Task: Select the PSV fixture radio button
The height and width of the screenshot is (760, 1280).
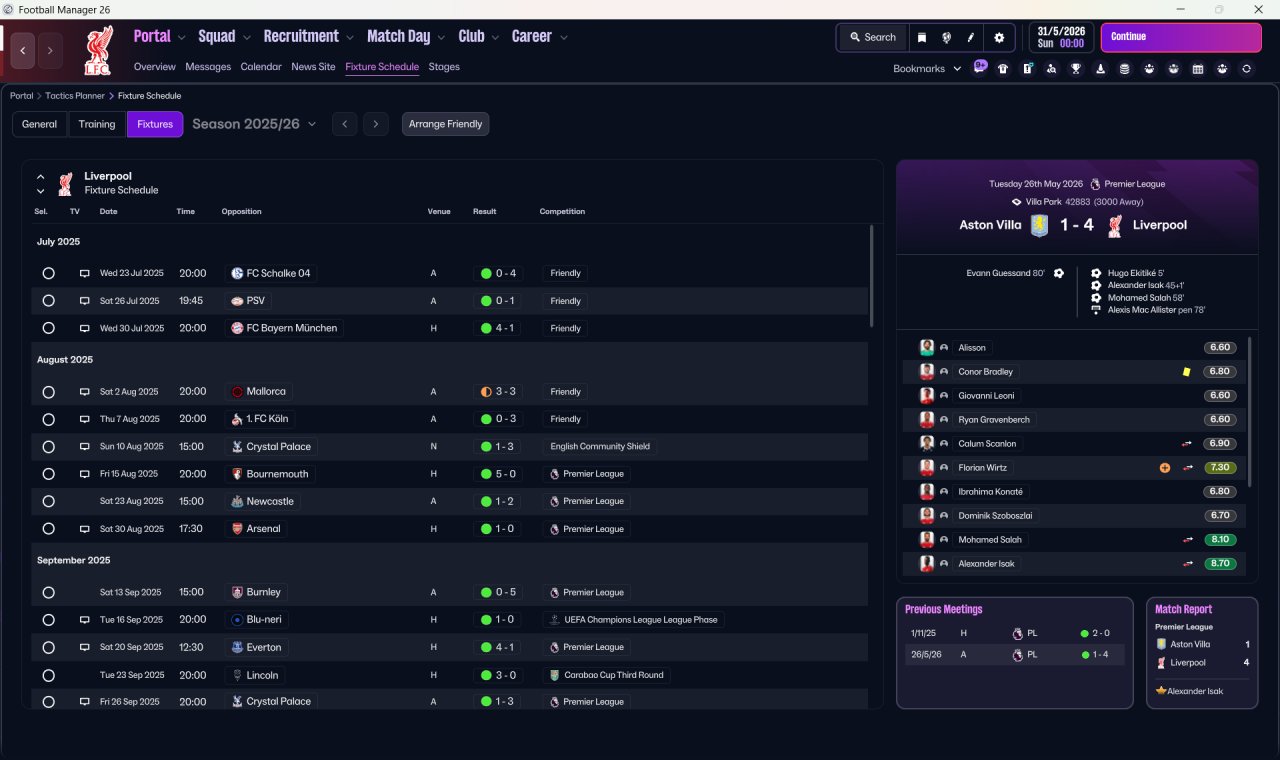Action: (x=48, y=301)
